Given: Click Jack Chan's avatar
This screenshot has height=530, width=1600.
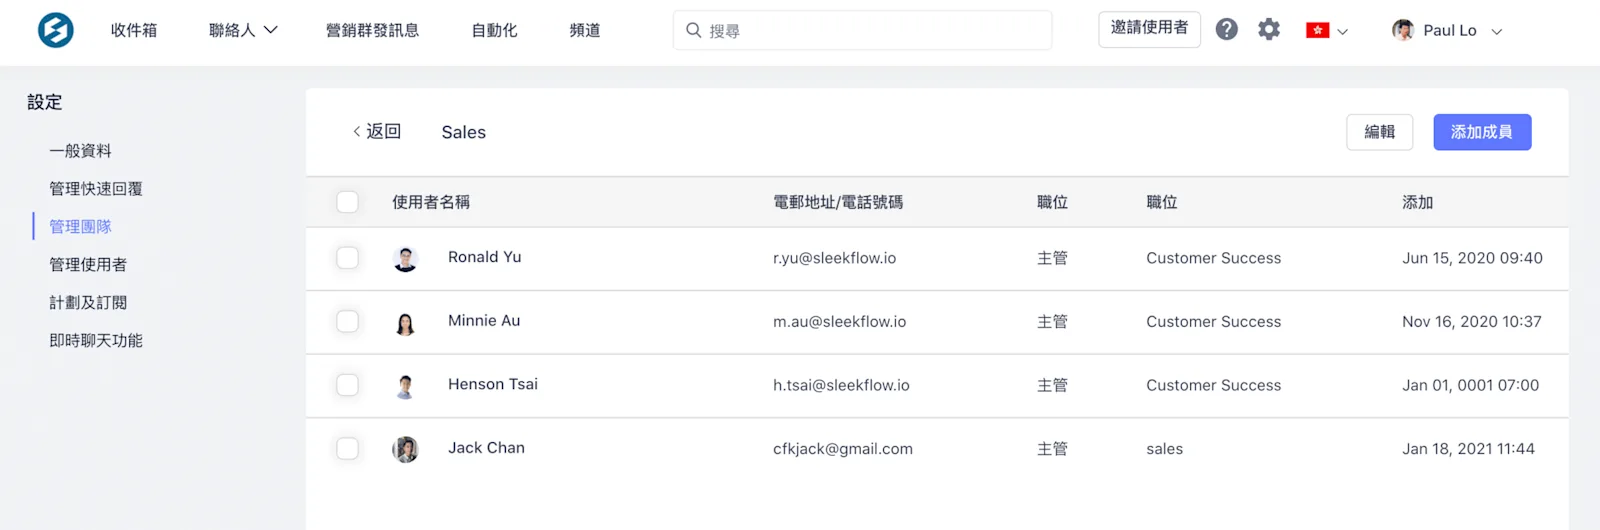Looking at the screenshot, I should pos(405,449).
